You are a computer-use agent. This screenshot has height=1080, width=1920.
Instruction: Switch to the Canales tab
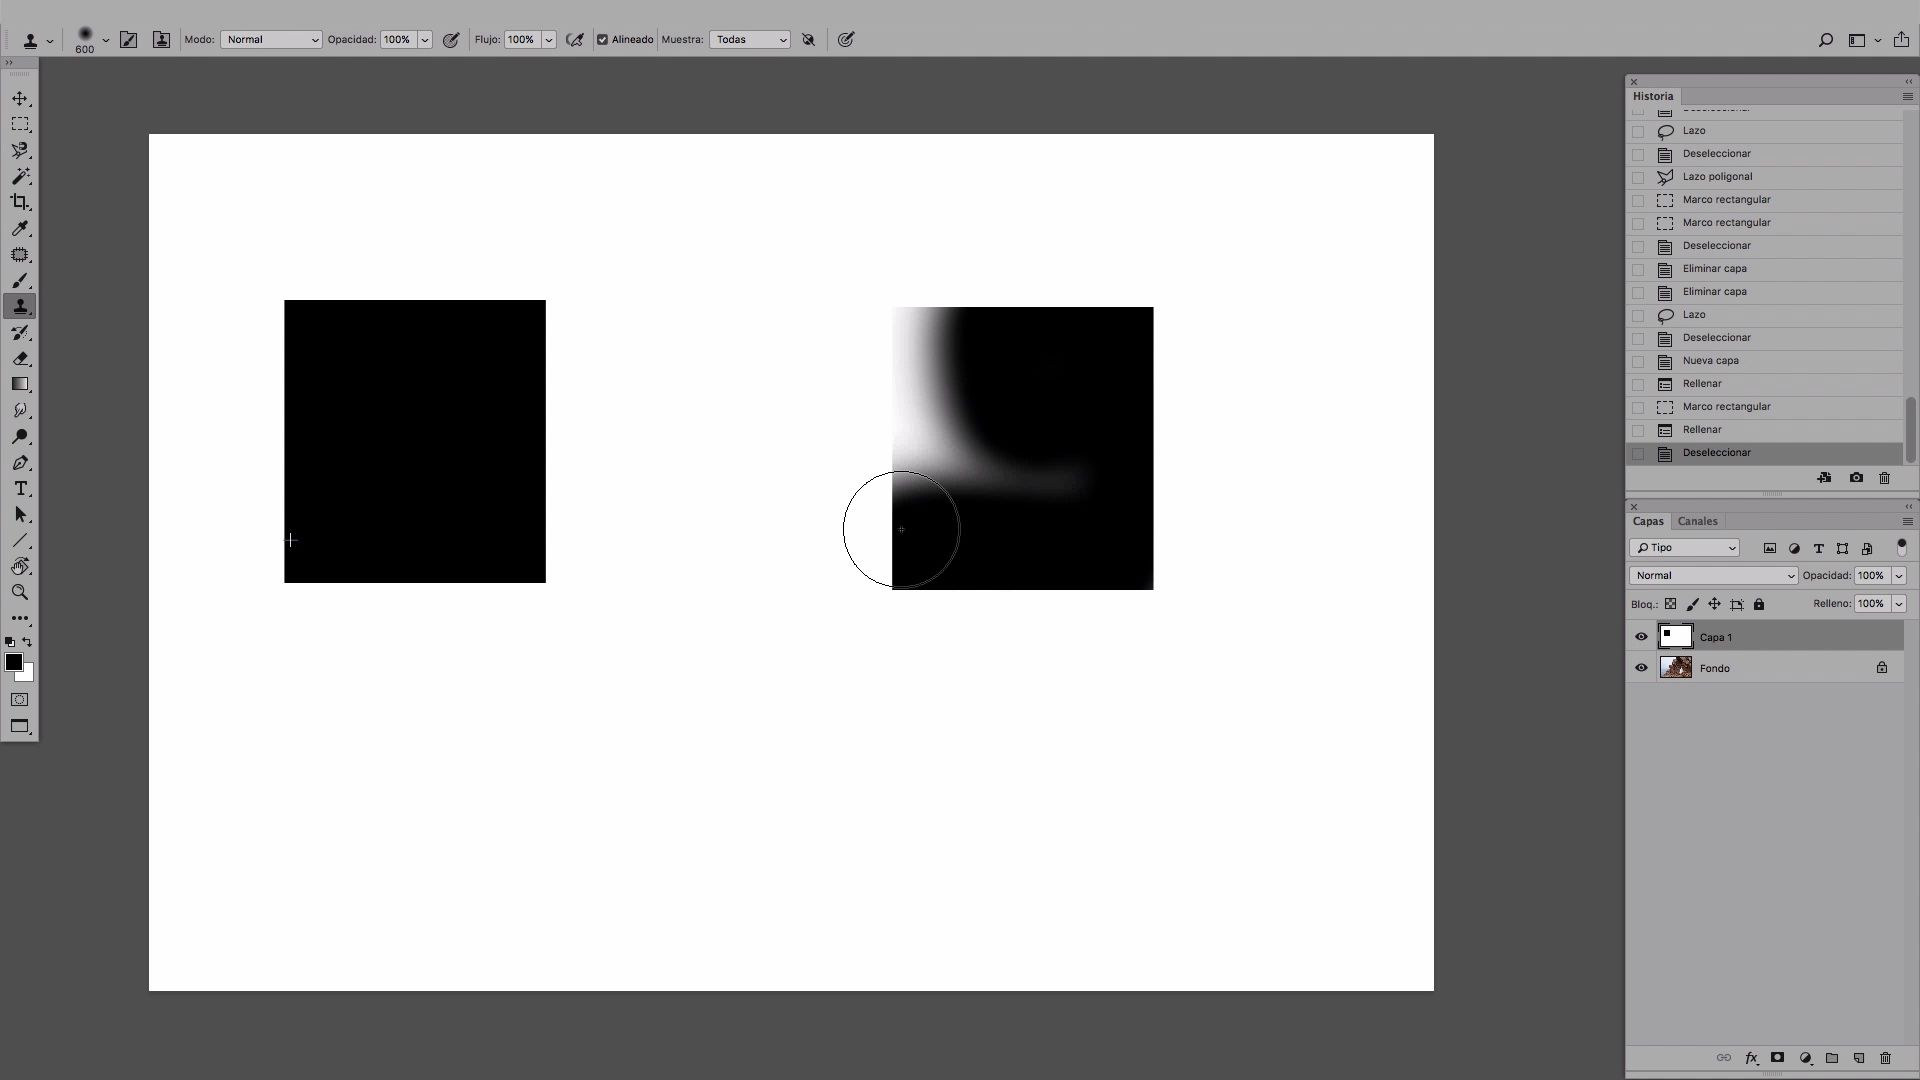coord(1697,521)
